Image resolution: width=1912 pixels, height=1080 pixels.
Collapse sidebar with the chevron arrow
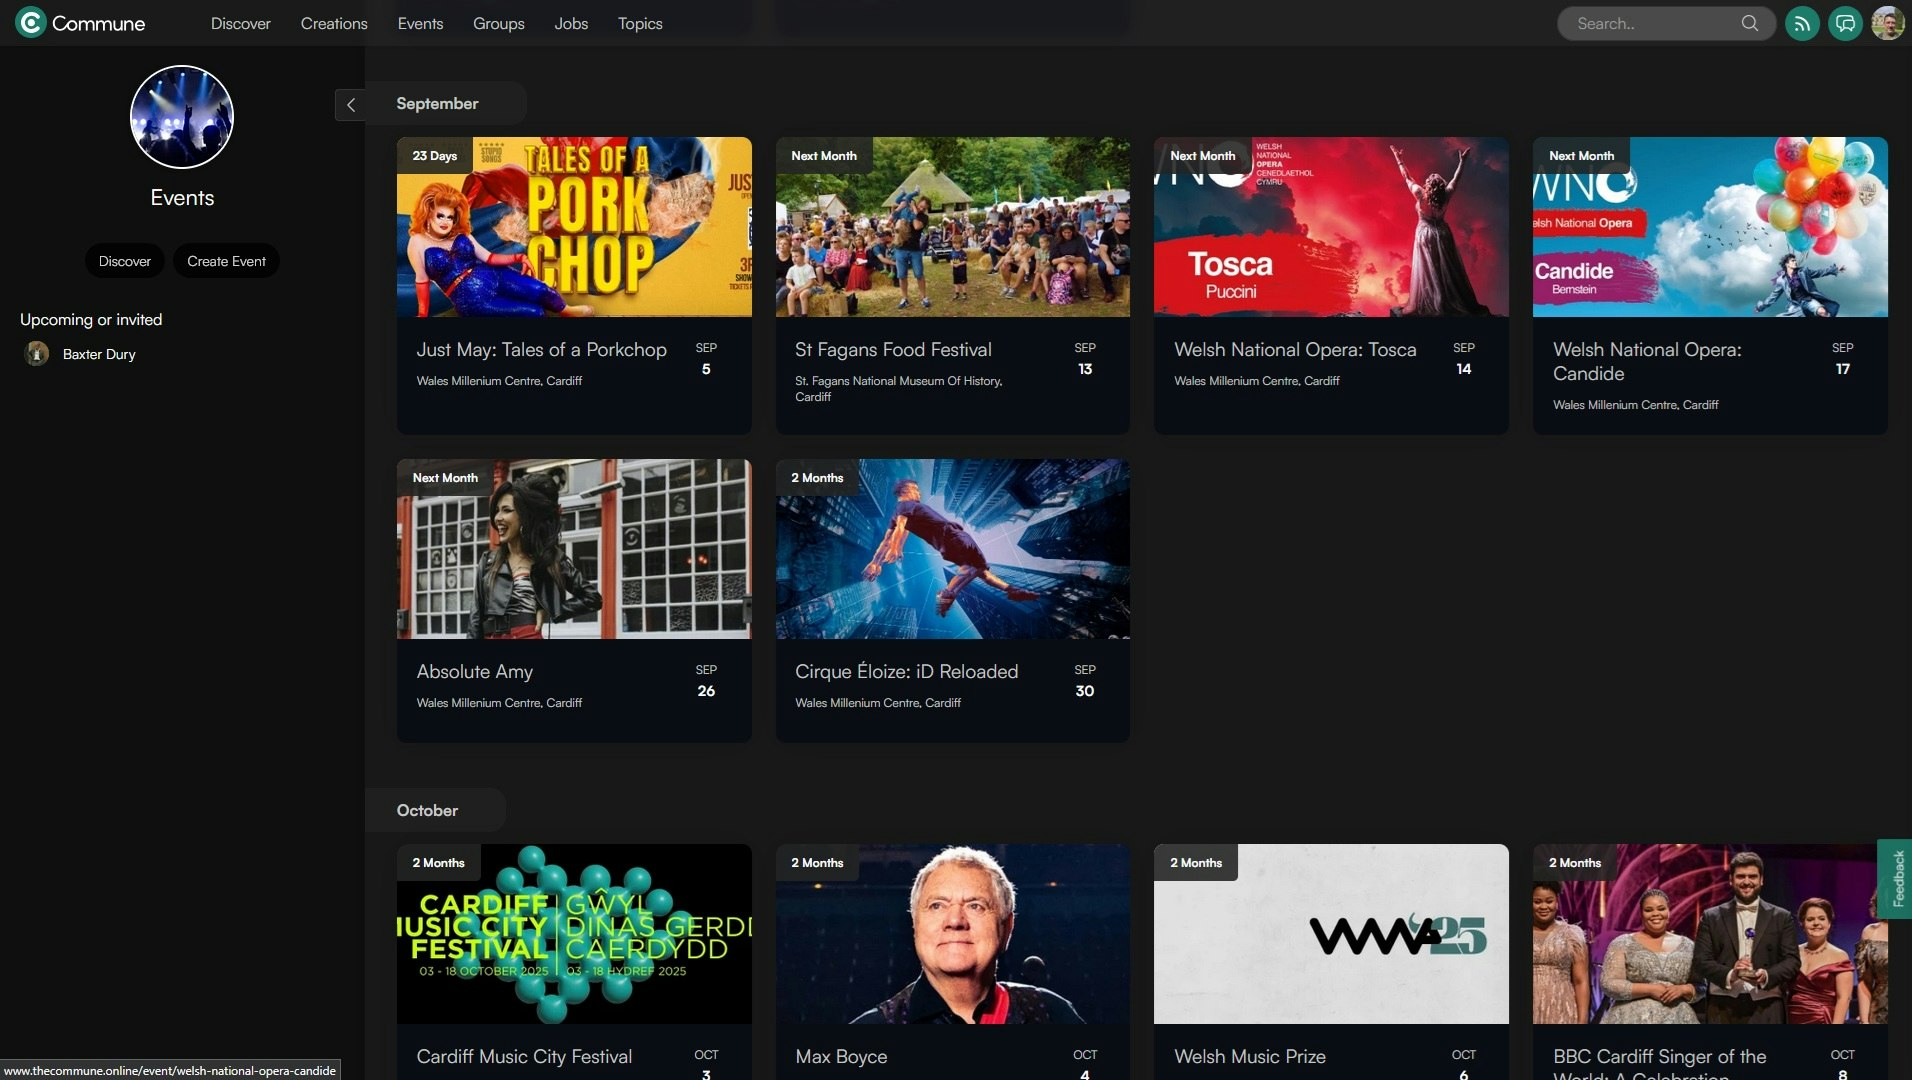click(350, 104)
